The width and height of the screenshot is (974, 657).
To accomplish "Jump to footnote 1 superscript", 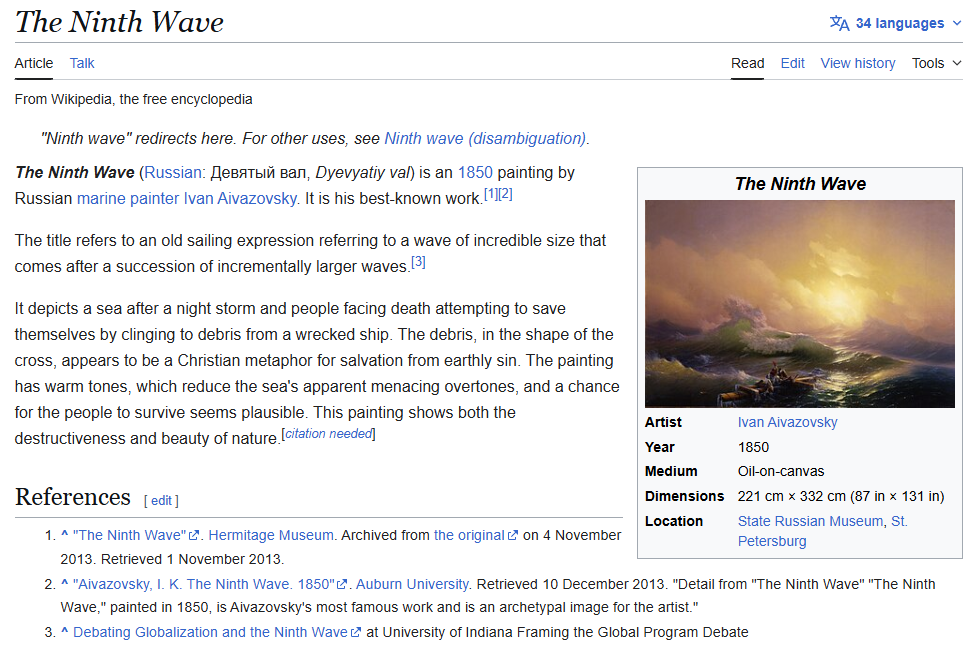I will pos(491,194).
